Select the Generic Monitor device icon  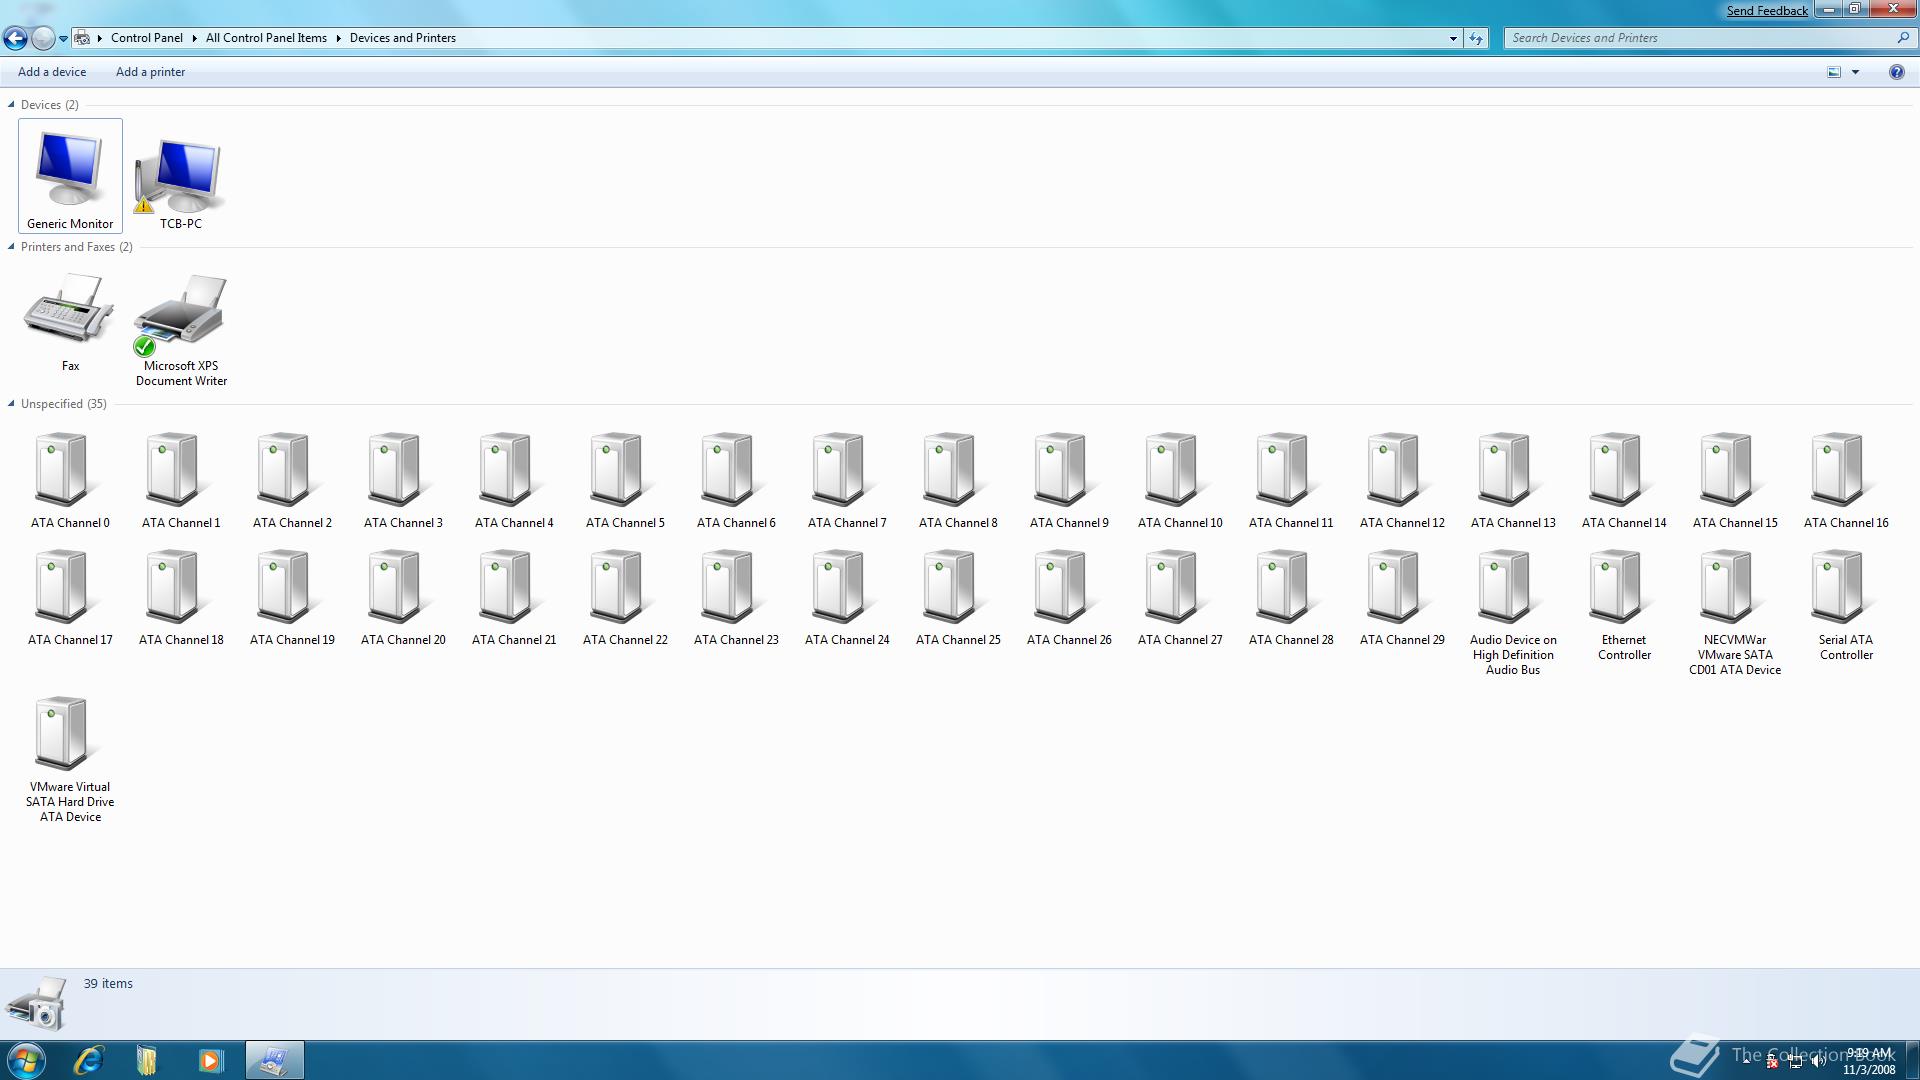(x=70, y=176)
